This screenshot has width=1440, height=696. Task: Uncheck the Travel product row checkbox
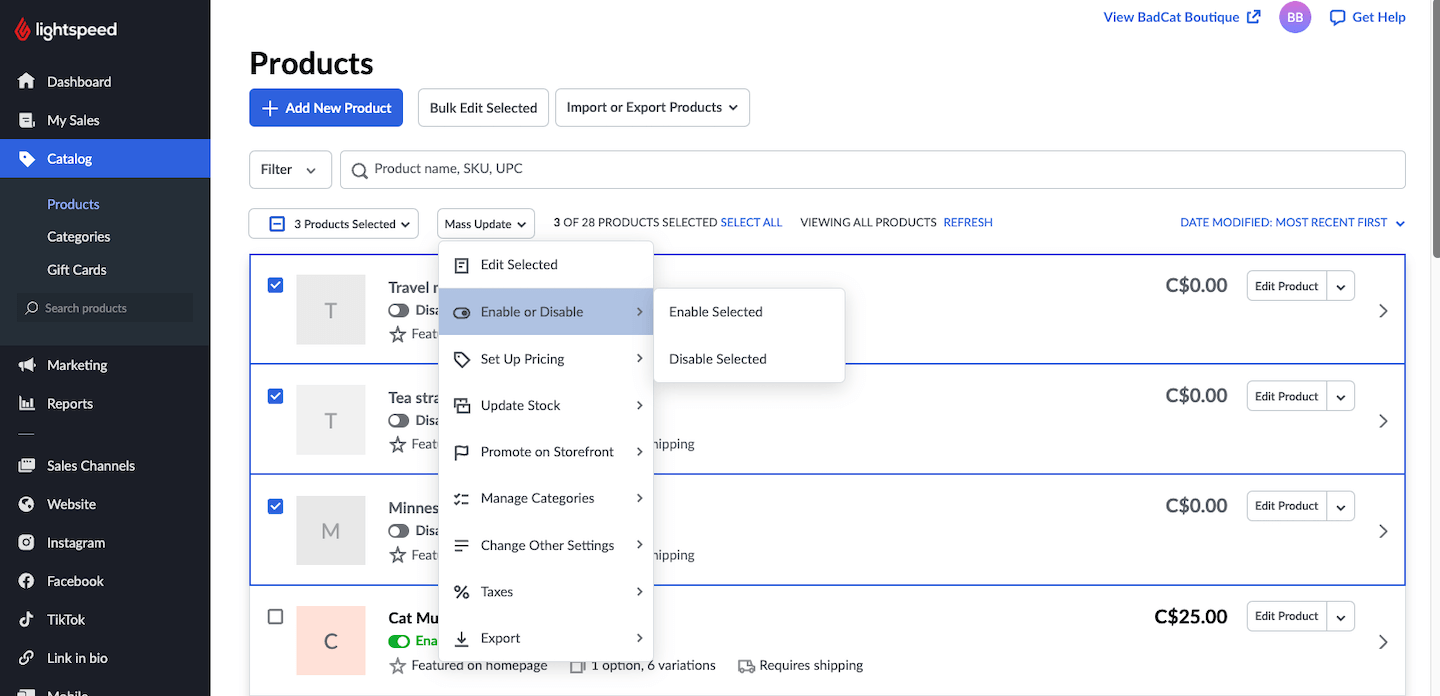(276, 285)
